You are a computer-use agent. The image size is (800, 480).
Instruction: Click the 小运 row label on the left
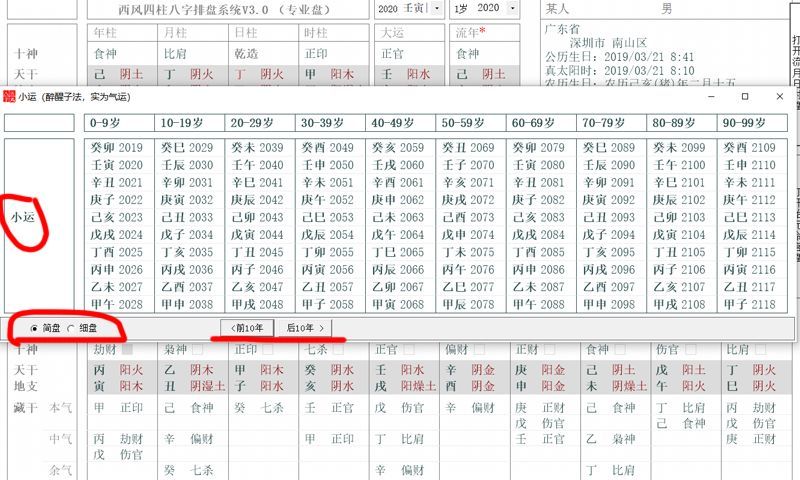pos(23,218)
